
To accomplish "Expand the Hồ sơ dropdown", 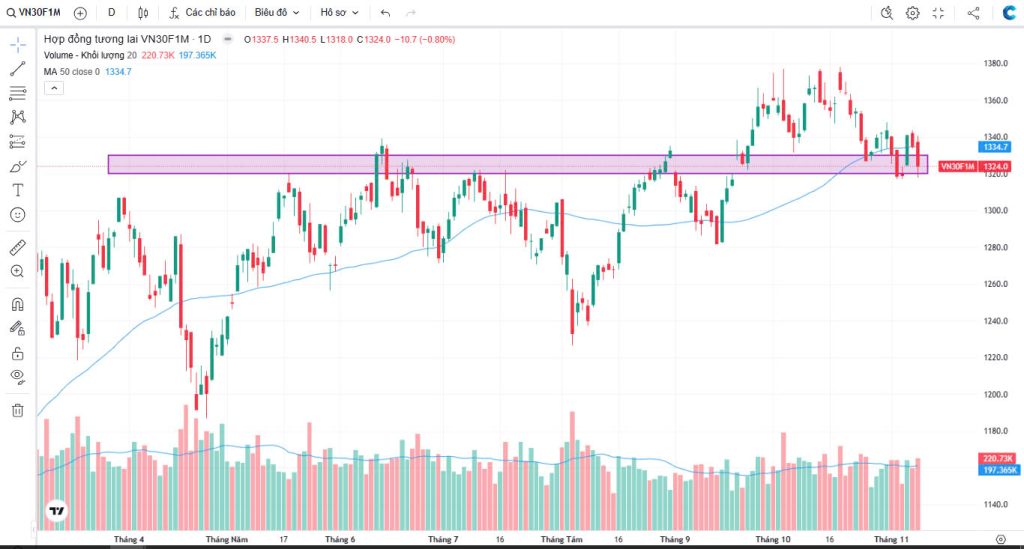I will pyautogui.click(x=340, y=13).
